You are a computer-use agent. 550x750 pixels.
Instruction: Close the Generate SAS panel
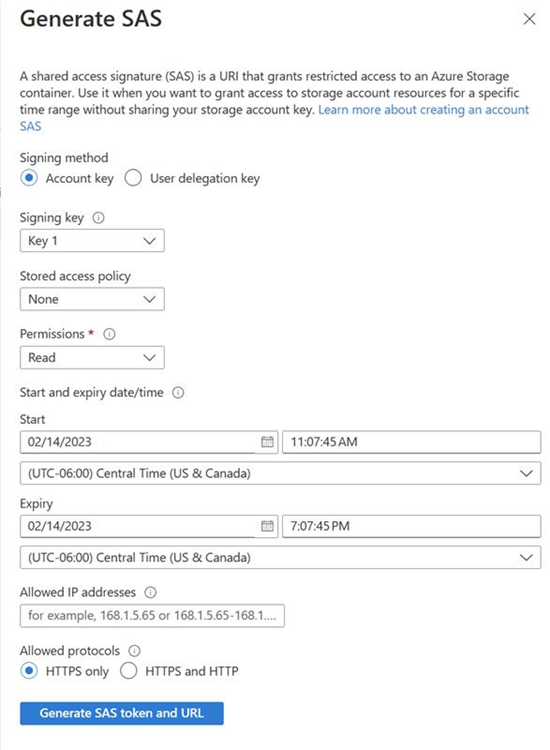pos(529,19)
